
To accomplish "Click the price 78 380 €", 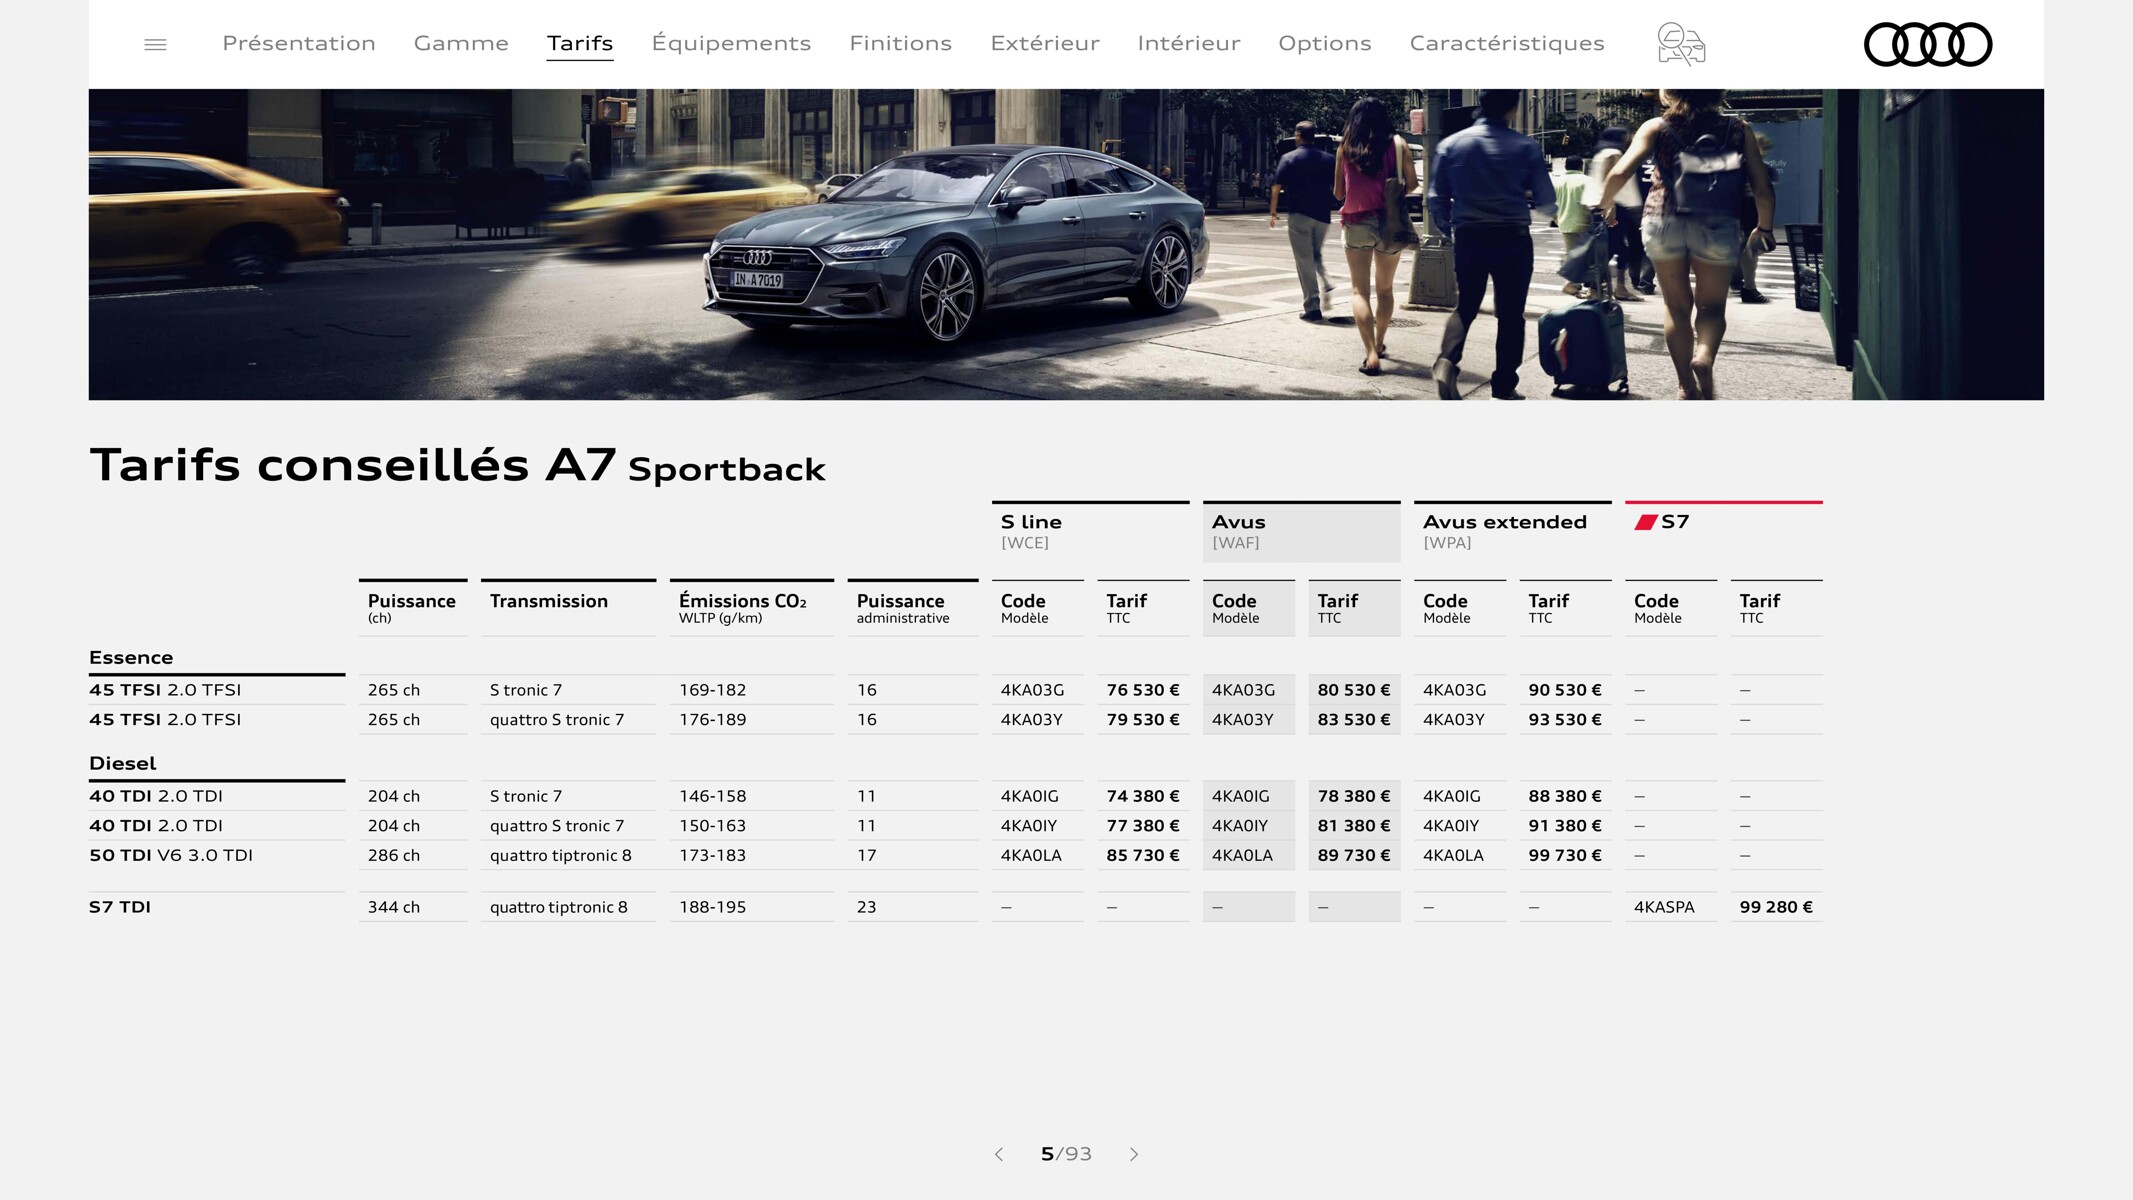I will [1354, 796].
